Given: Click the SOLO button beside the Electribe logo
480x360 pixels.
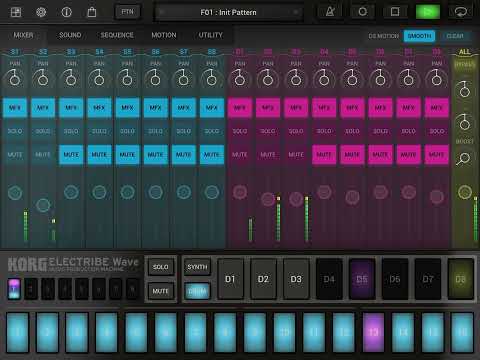Looking at the screenshot, I should point(161,267).
